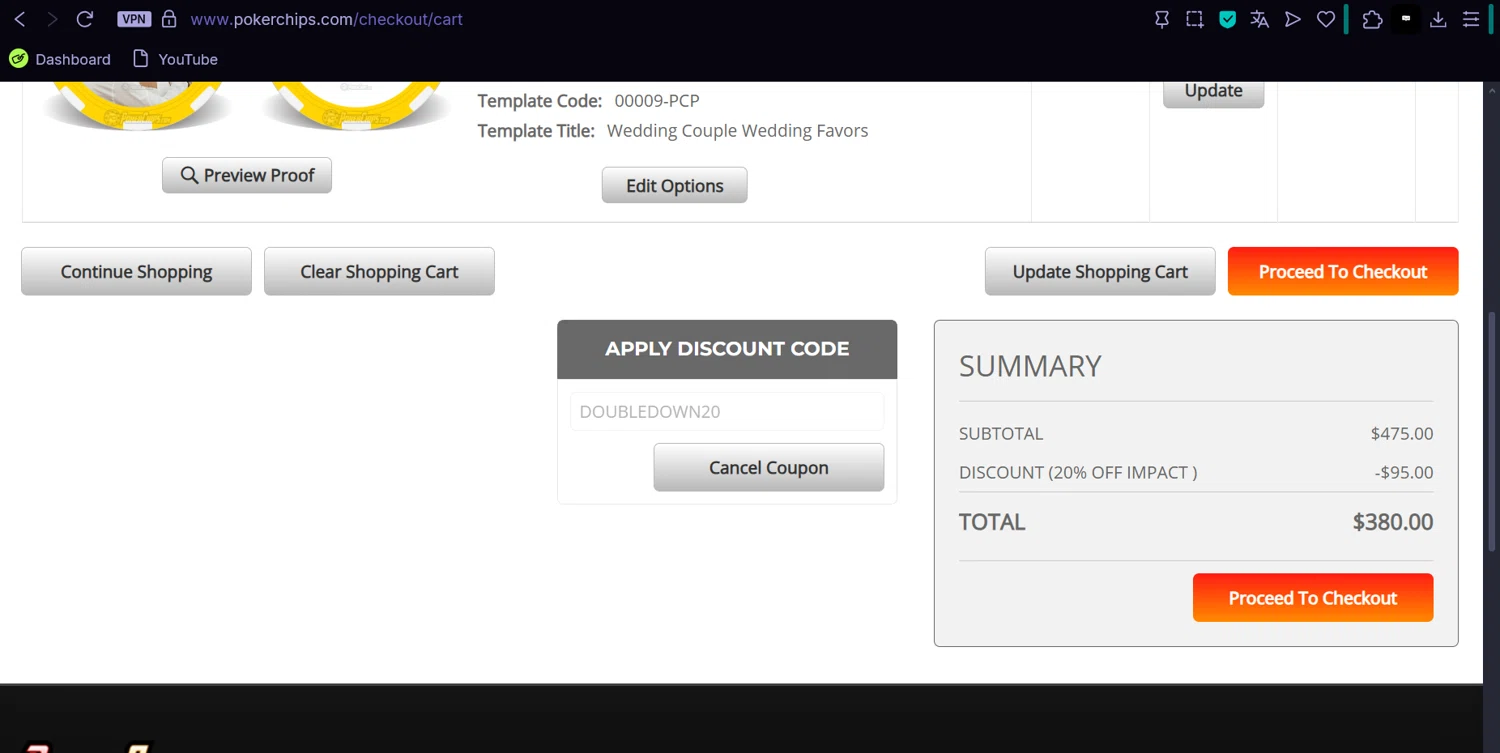Viewport: 1500px width, 753px height.
Task: Click the right yellow poker chip thumbnail
Action: (x=357, y=105)
